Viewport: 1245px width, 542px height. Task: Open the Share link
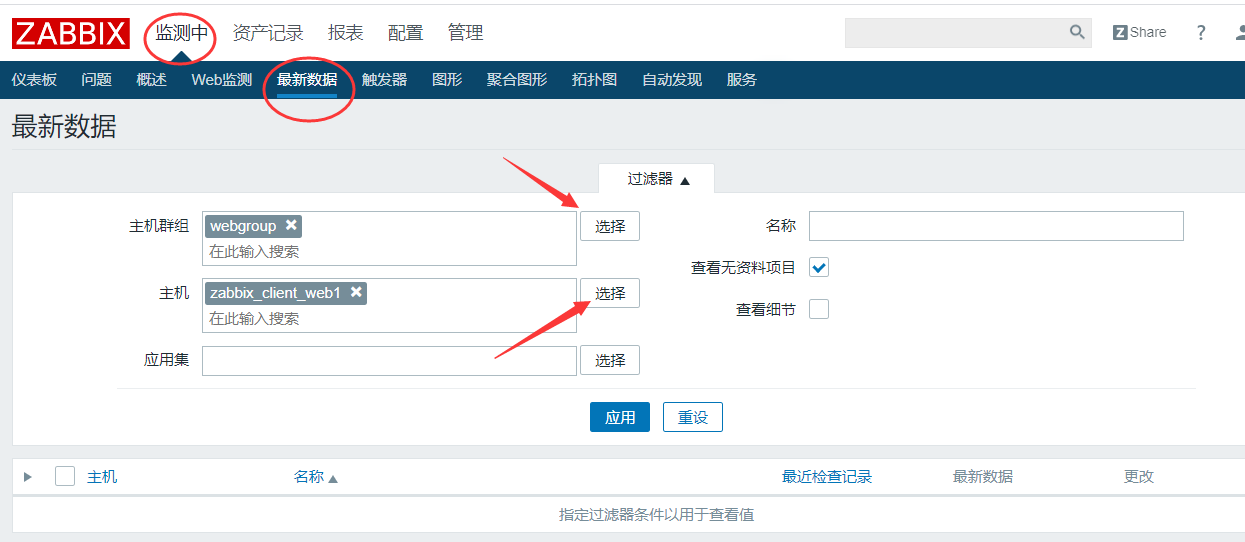[x=1139, y=32]
